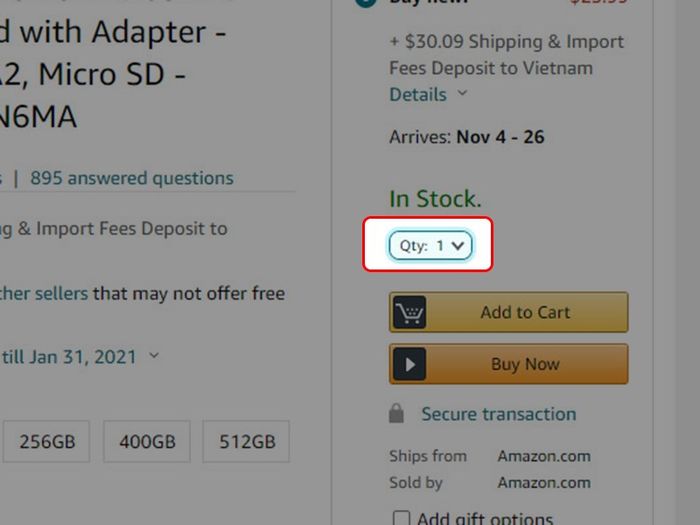Expand the shipping Details link
This screenshot has height=525, width=700.
tap(418, 95)
